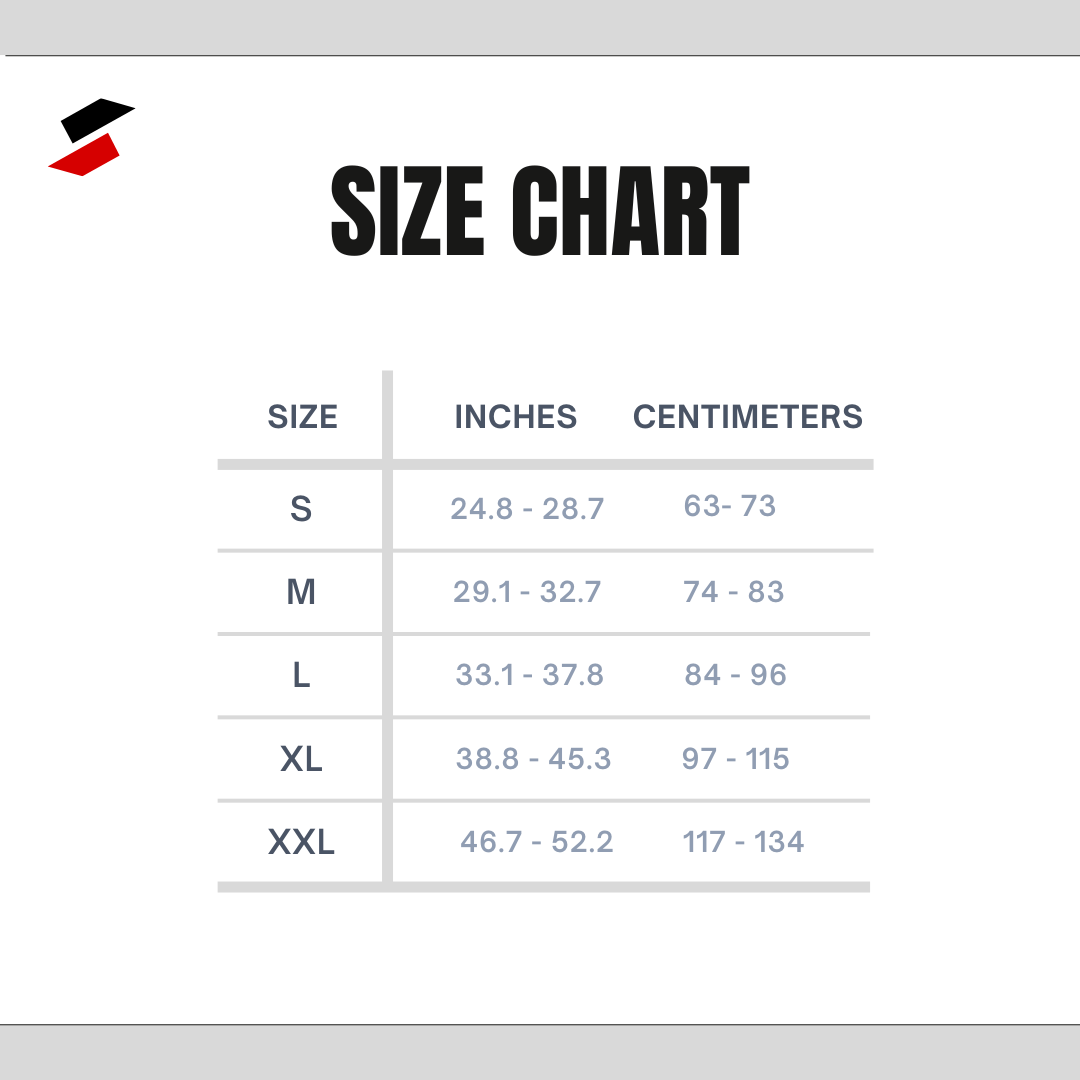
Task: Click the 63- 73 centimeters value
Action: pyautogui.click(x=730, y=506)
